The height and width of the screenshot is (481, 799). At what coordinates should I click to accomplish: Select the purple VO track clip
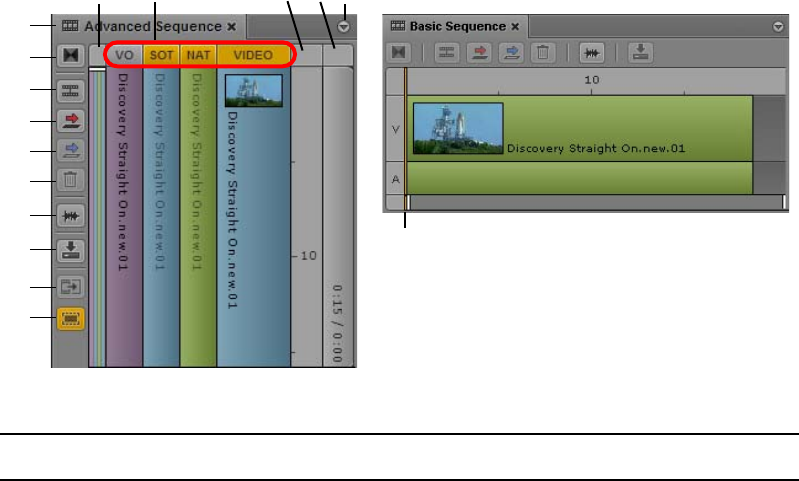124,217
